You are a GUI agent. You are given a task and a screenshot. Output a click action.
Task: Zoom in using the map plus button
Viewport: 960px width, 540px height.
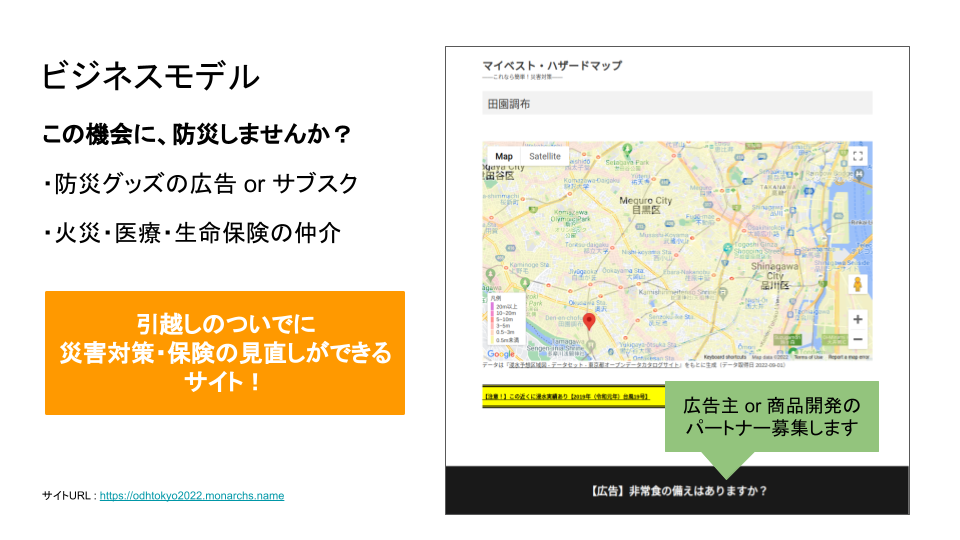click(858, 319)
